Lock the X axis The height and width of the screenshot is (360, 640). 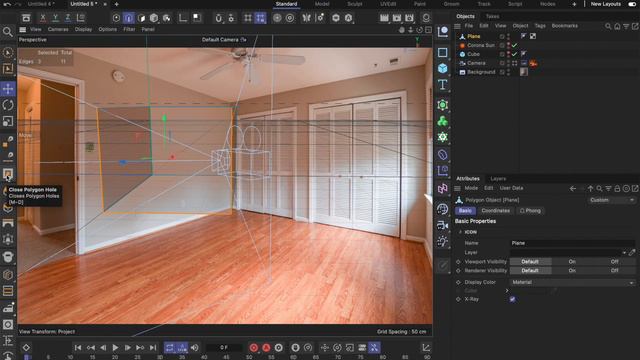43,18
